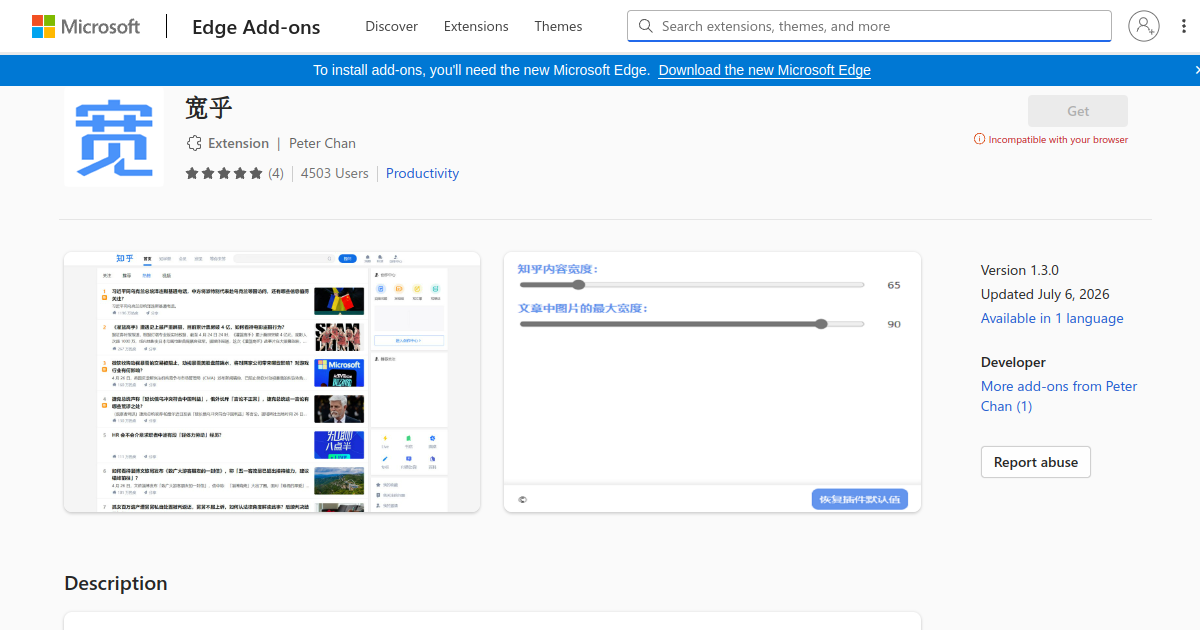Open the Discover tab

click(392, 26)
